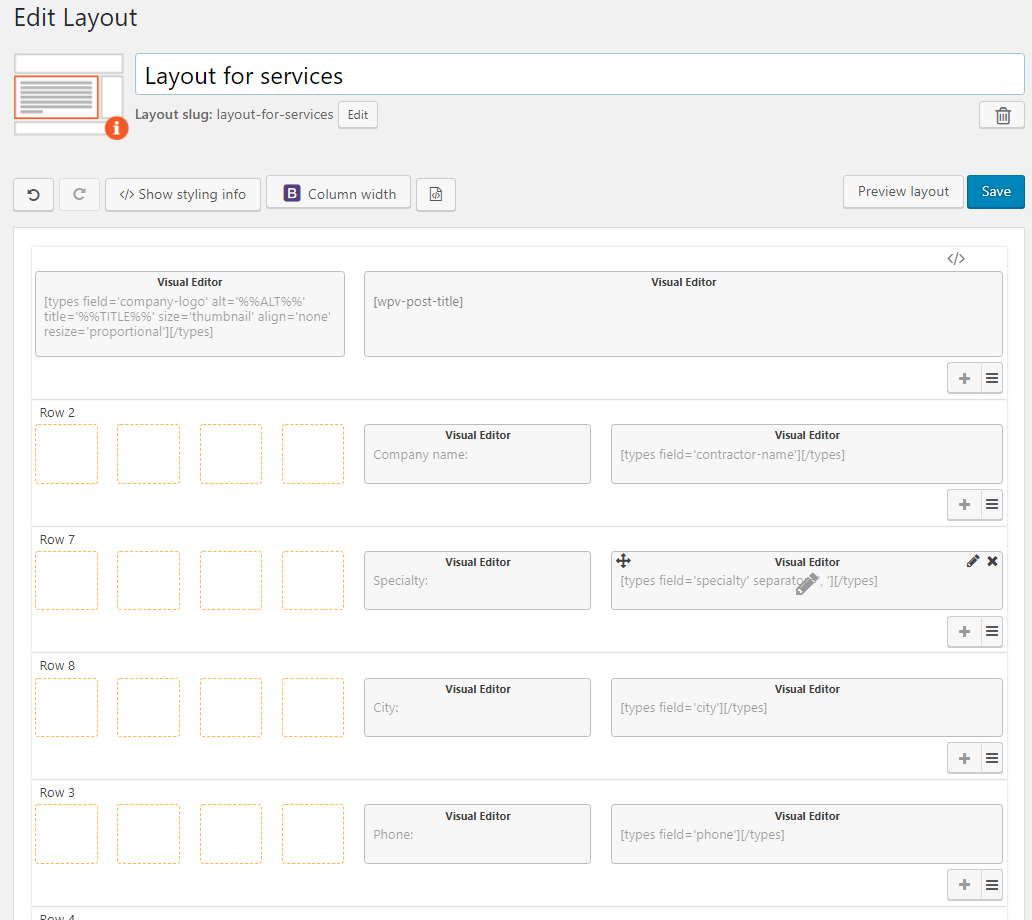Click the file code icon button in toolbar

click(x=436, y=195)
